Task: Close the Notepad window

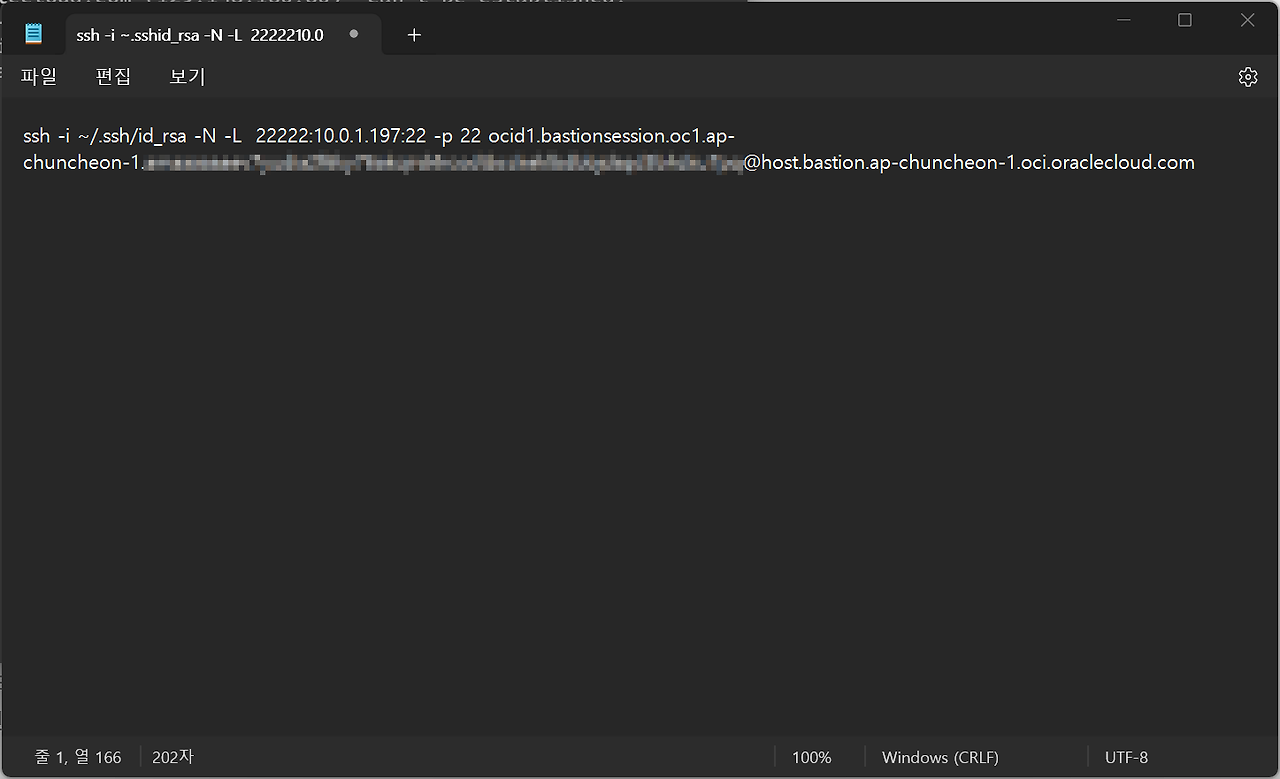Action: tap(1247, 21)
